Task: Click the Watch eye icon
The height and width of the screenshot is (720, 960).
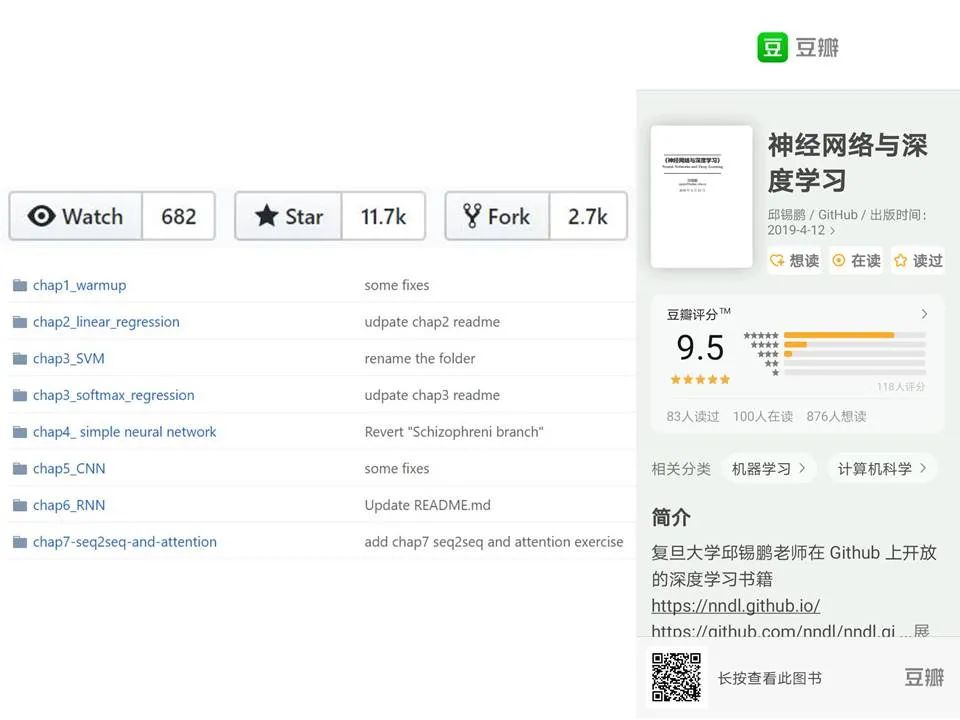Action: [x=41, y=216]
